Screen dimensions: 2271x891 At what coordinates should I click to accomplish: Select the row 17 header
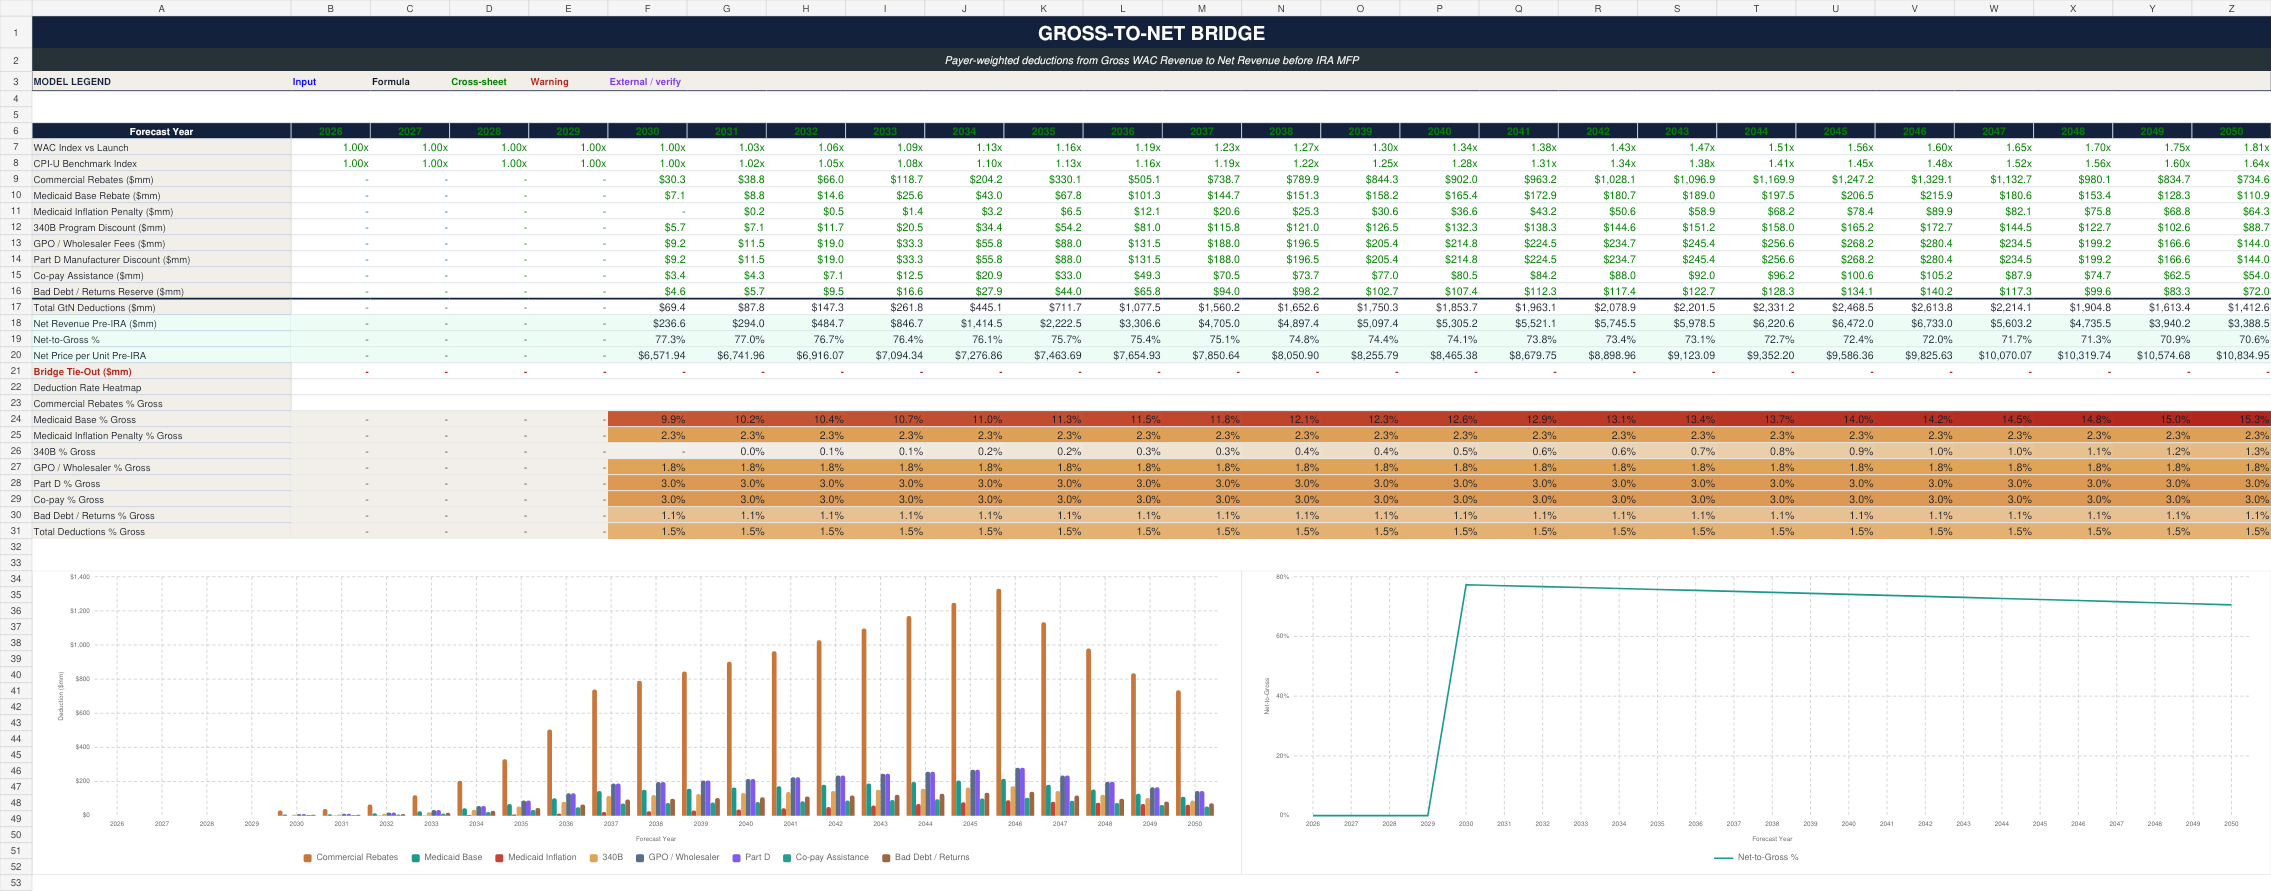[x=16, y=307]
